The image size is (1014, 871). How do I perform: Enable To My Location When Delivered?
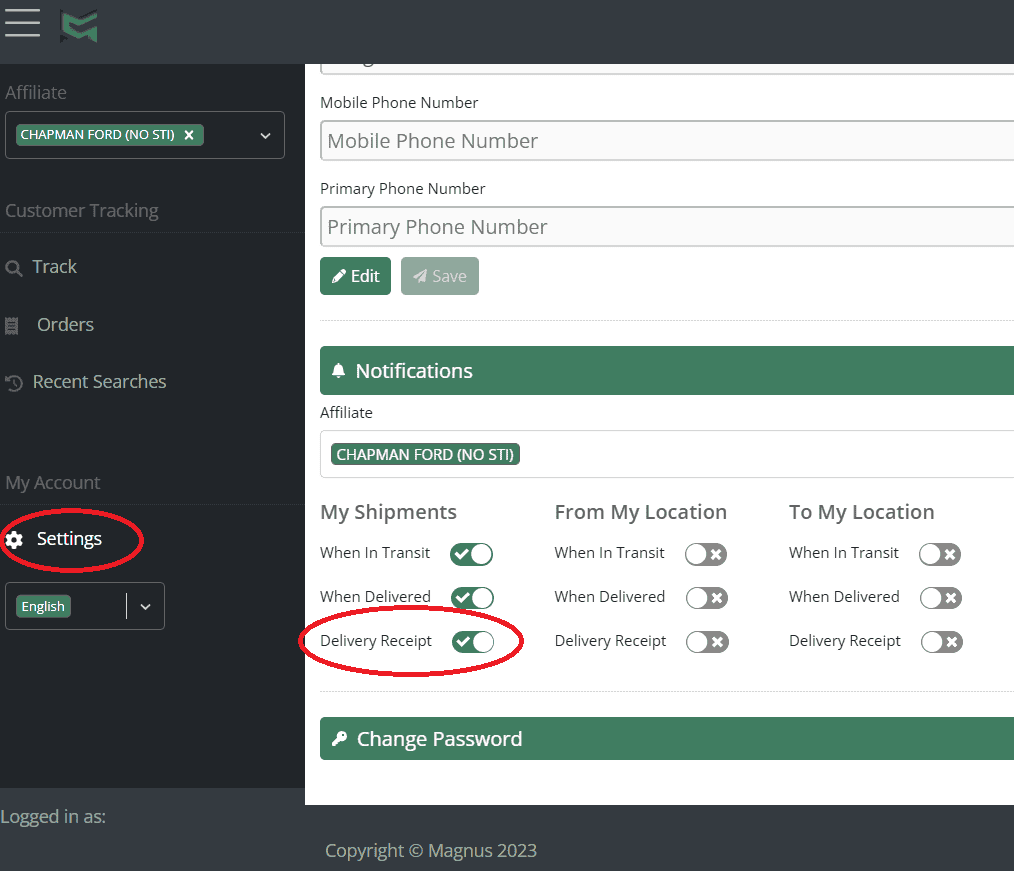941,597
